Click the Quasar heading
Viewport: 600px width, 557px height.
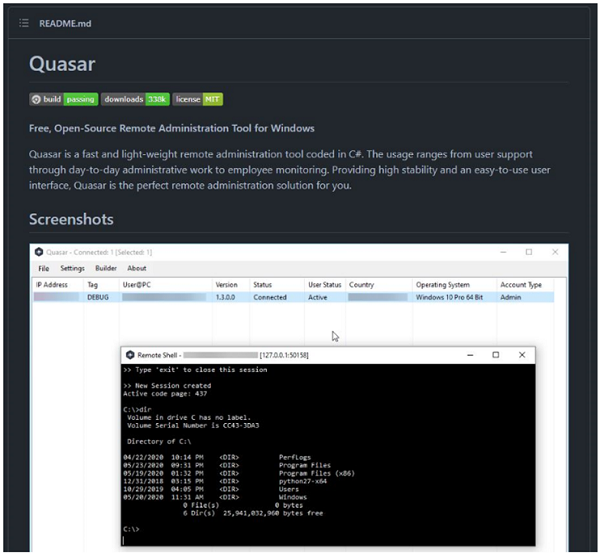62,64
